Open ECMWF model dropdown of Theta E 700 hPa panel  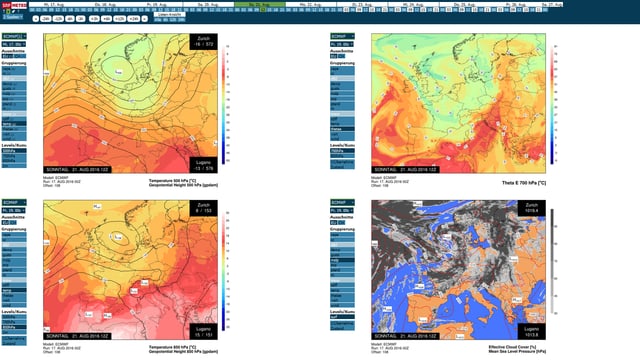point(342,36)
